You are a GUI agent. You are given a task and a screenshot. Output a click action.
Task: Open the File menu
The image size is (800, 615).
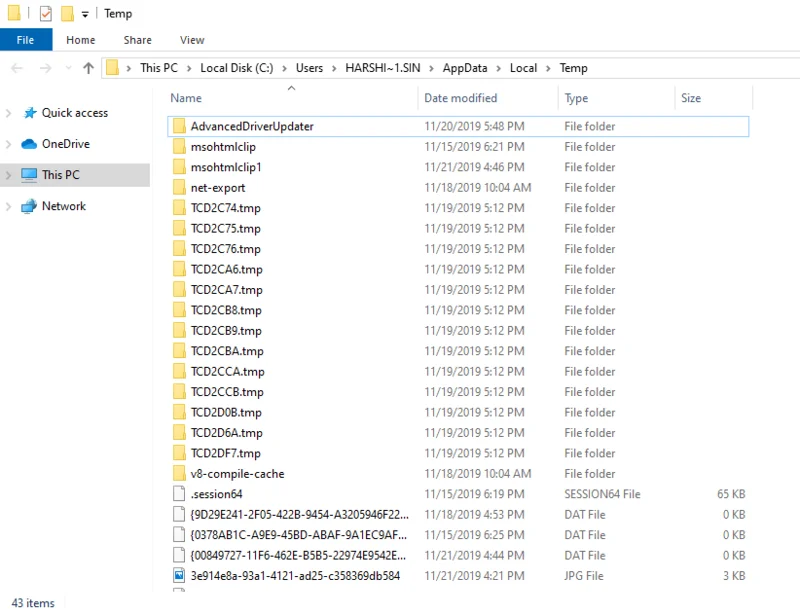pos(26,40)
